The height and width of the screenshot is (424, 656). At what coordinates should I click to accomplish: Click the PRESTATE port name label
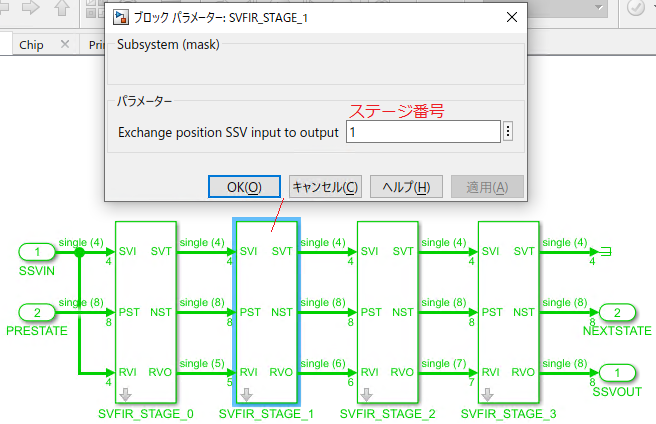(37, 331)
